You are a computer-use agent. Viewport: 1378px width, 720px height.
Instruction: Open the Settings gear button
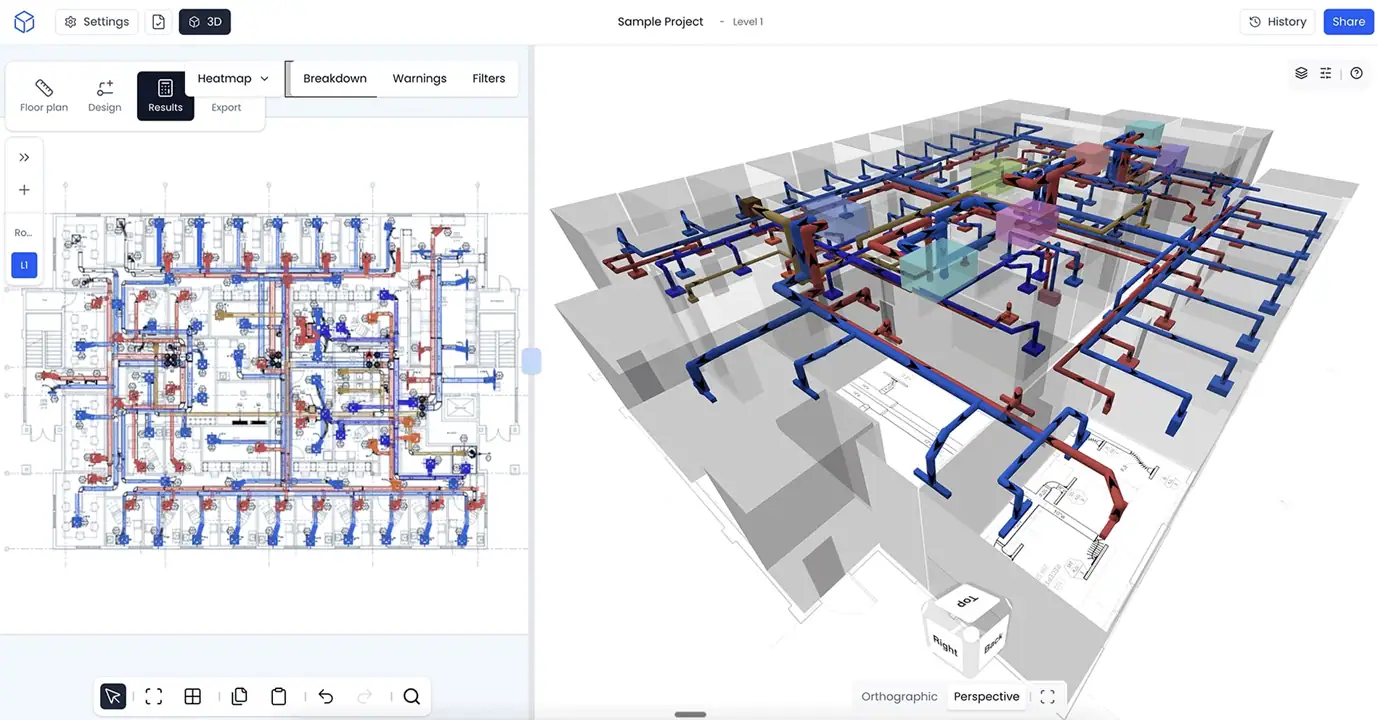click(97, 22)
